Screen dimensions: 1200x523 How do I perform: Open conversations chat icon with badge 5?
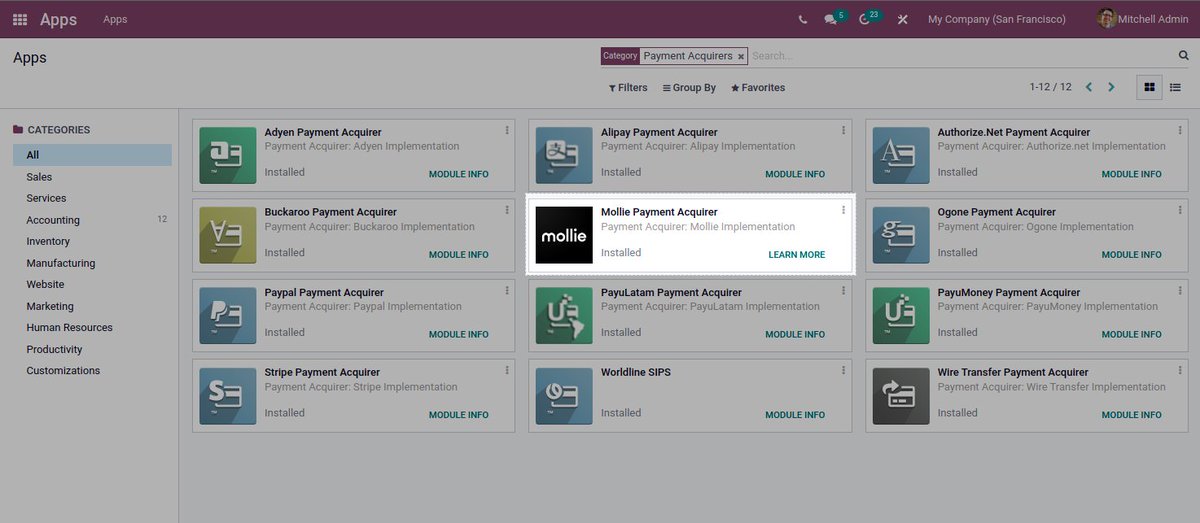(x=833, y=19)
